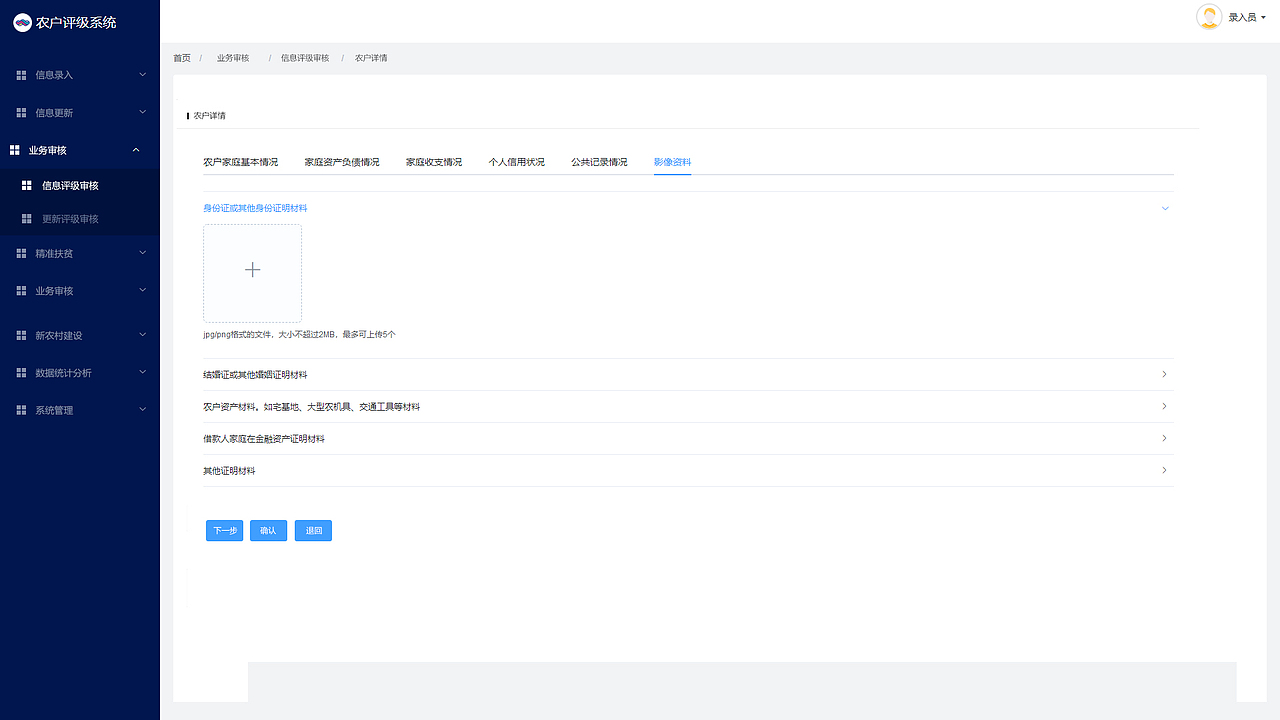
Task: Click the 下一步 button
Action: click(225, 531)
